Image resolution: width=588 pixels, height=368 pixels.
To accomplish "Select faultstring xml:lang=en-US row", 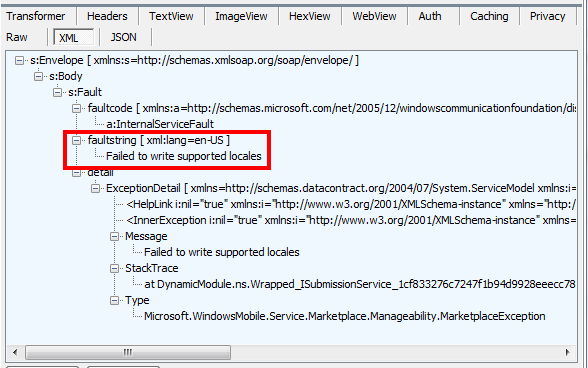I will point(159,140).
